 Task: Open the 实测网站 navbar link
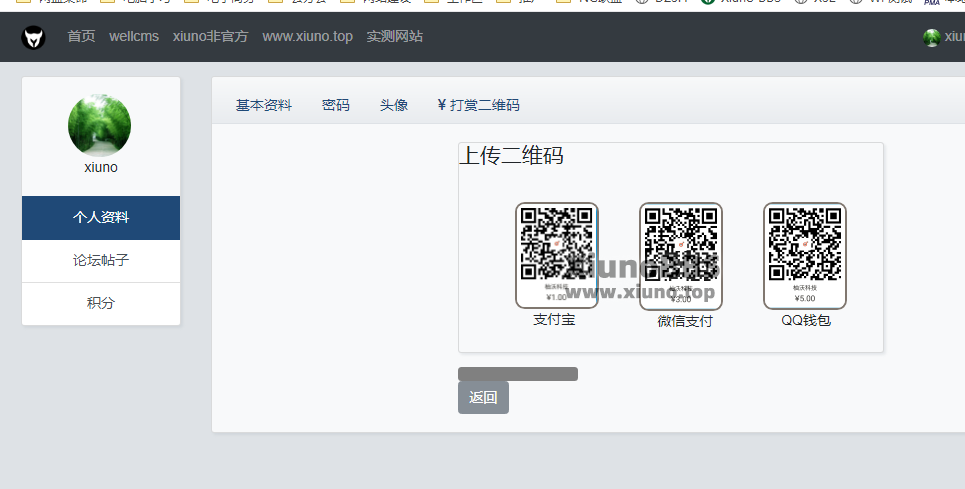(394, 36)
